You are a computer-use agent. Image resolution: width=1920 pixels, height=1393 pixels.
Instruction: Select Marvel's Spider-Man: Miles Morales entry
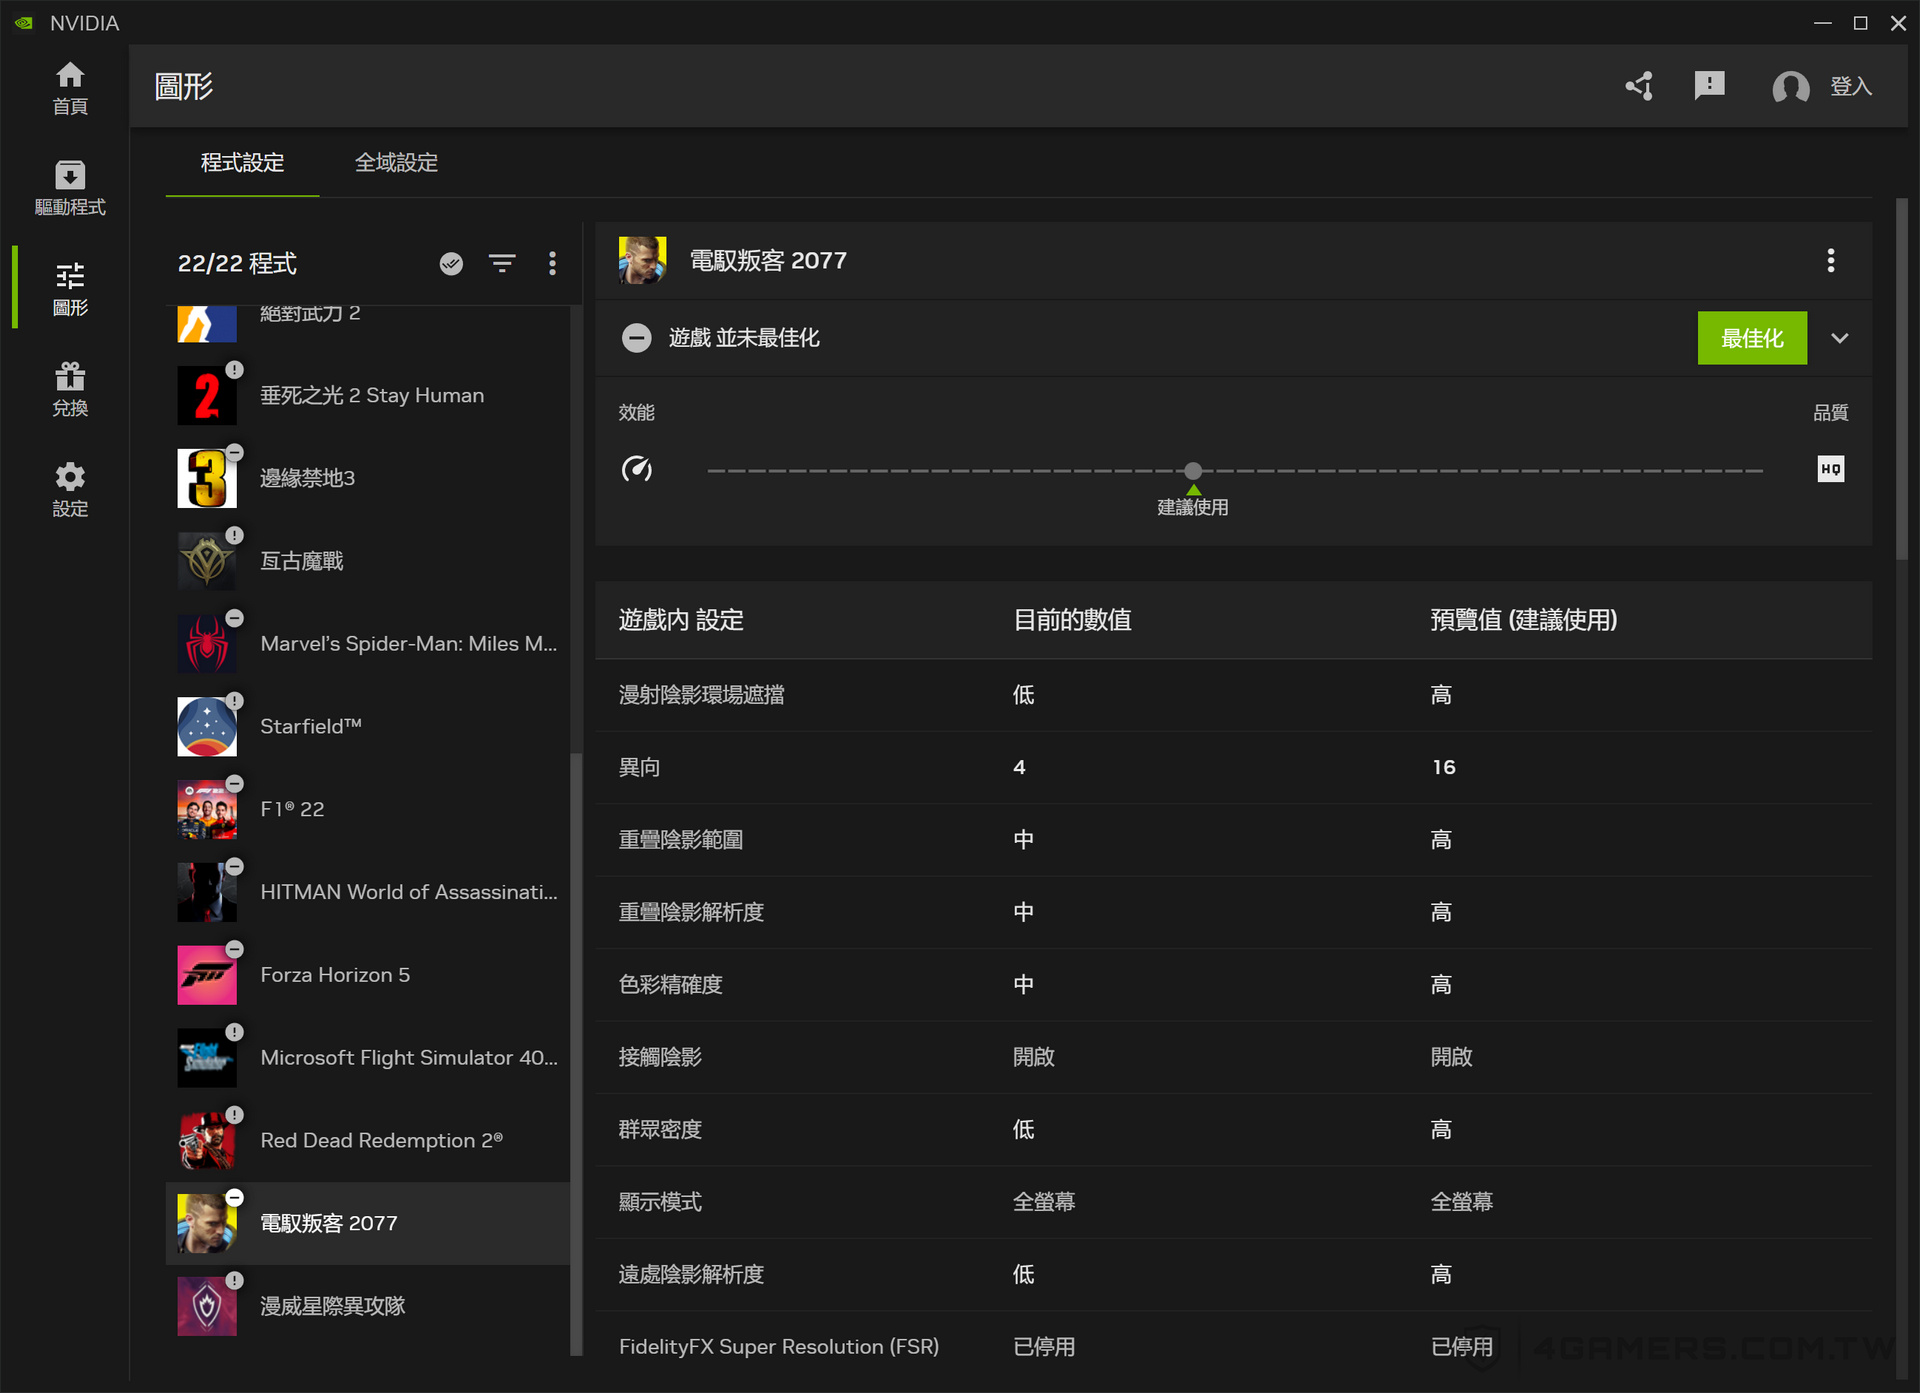tap(368, 645)
